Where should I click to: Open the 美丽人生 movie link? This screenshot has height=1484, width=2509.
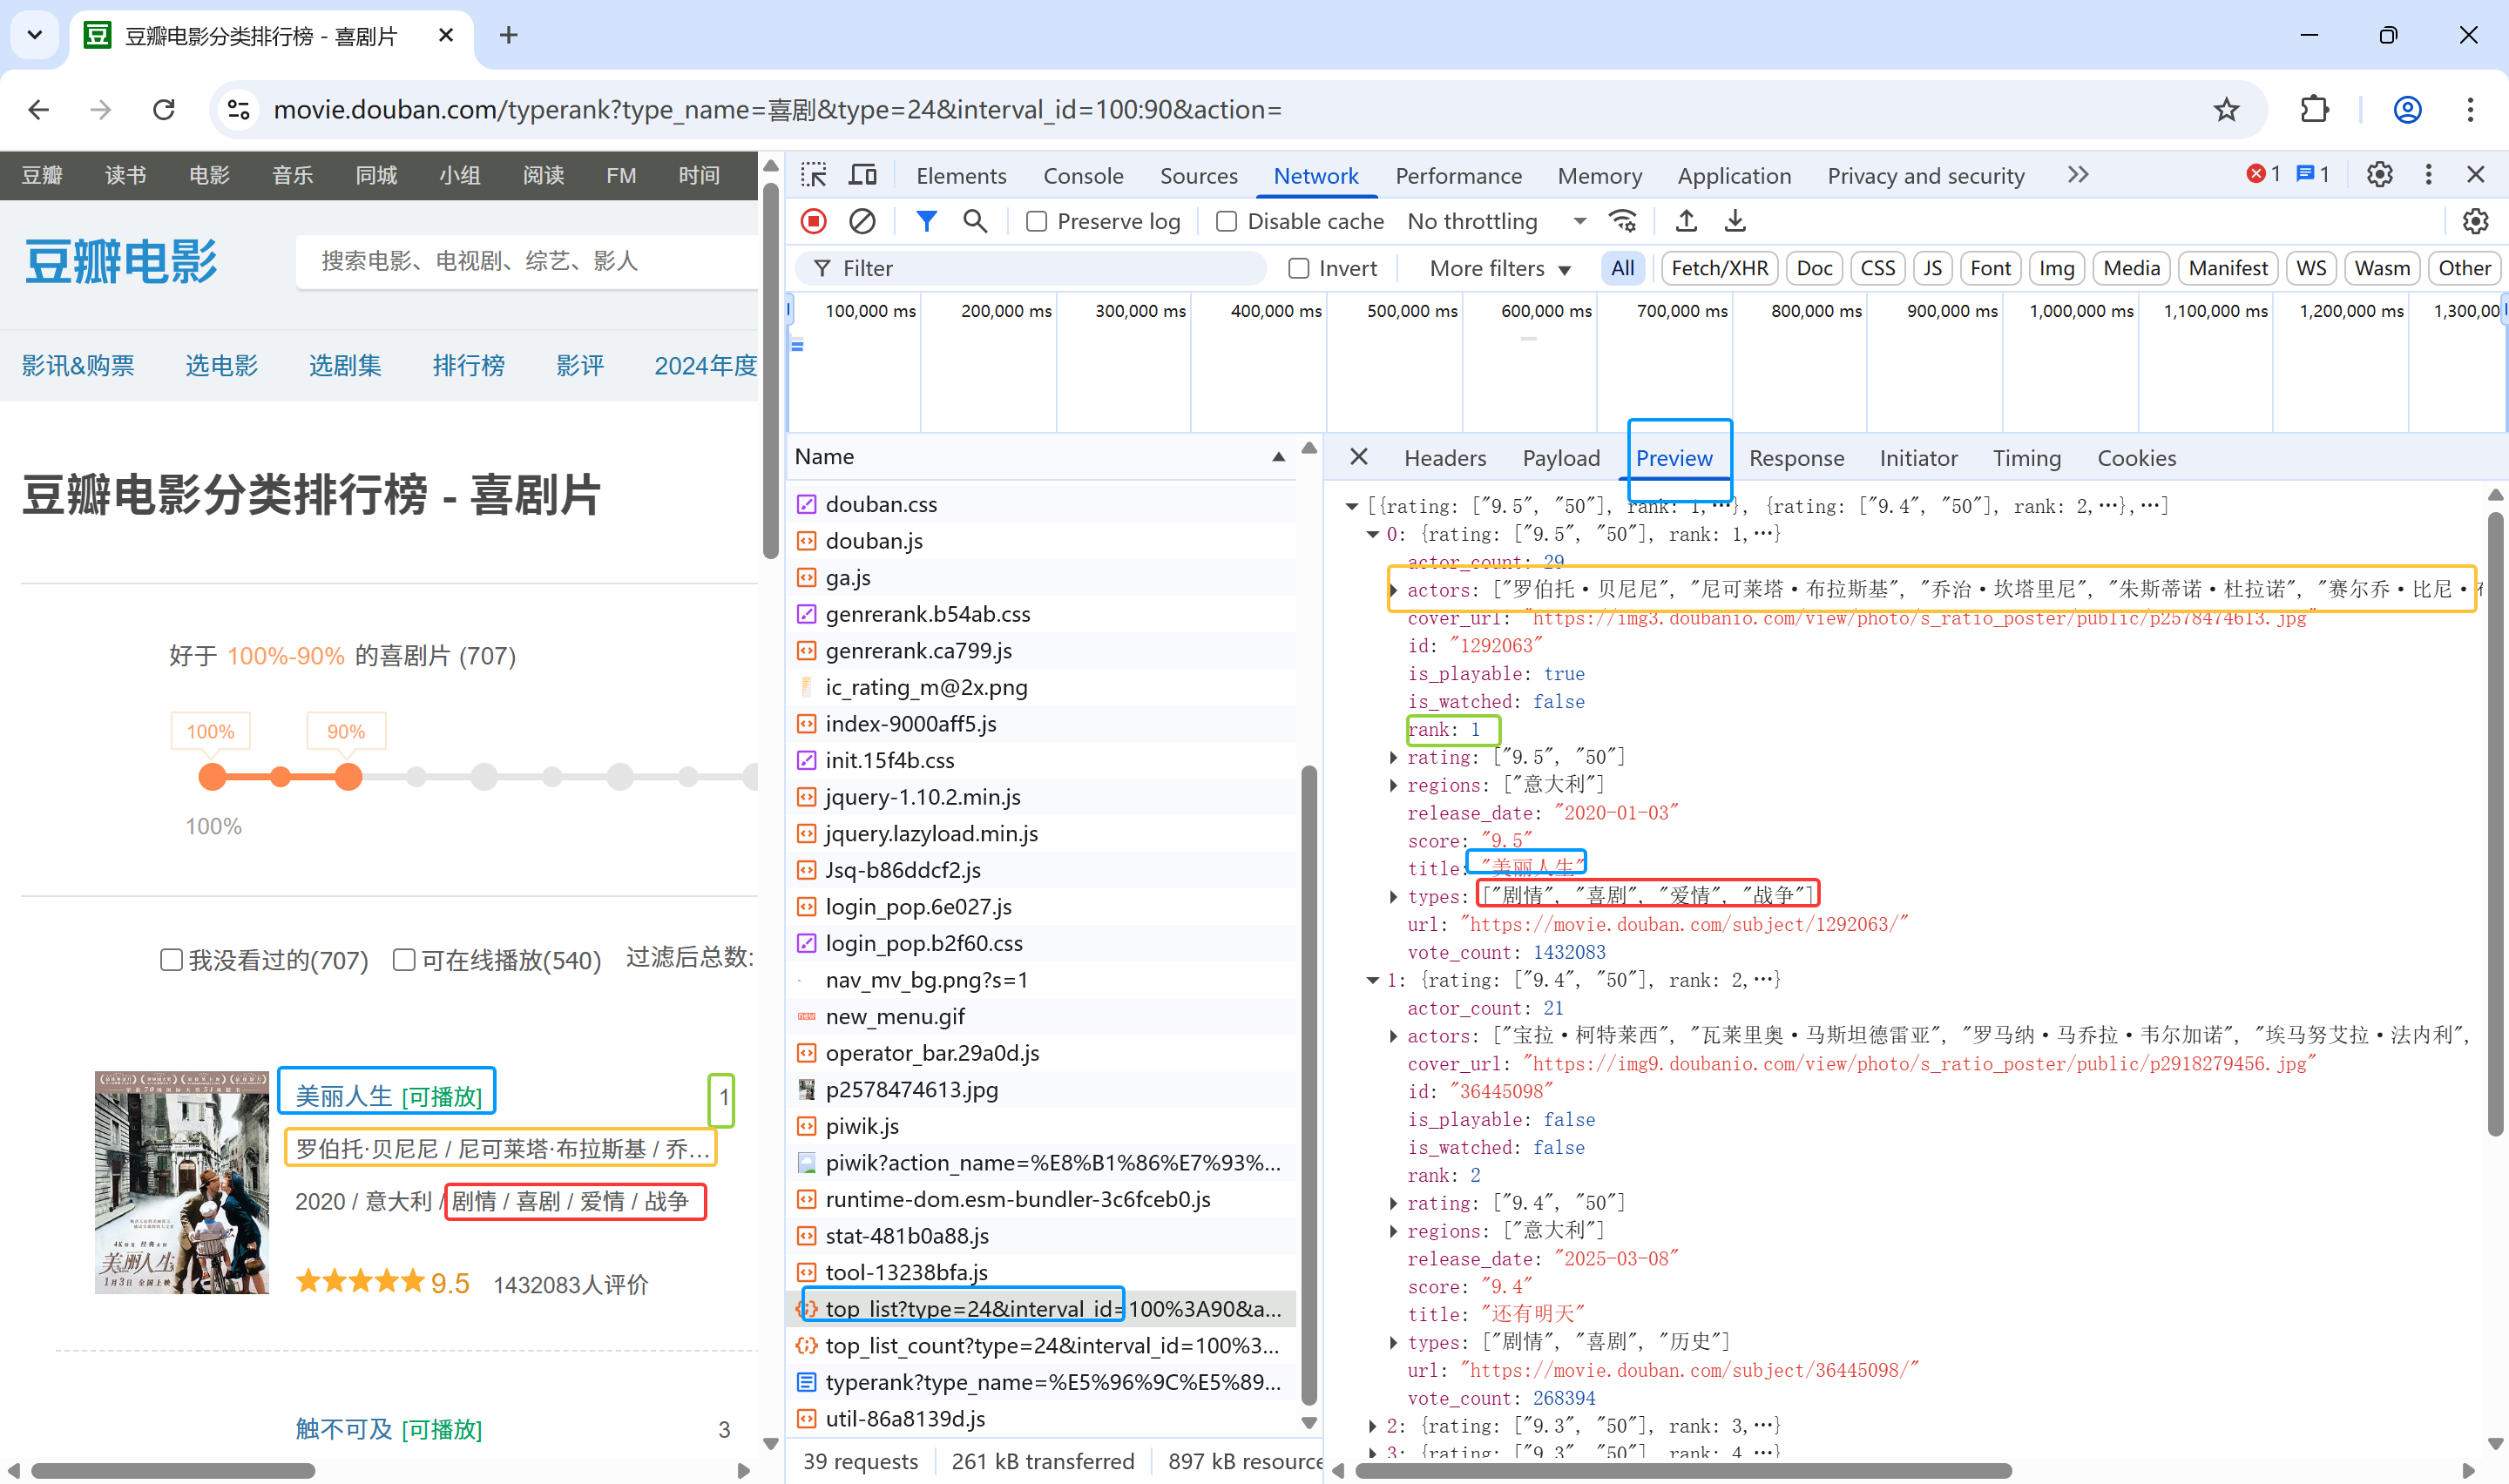tap(344, 1096)
